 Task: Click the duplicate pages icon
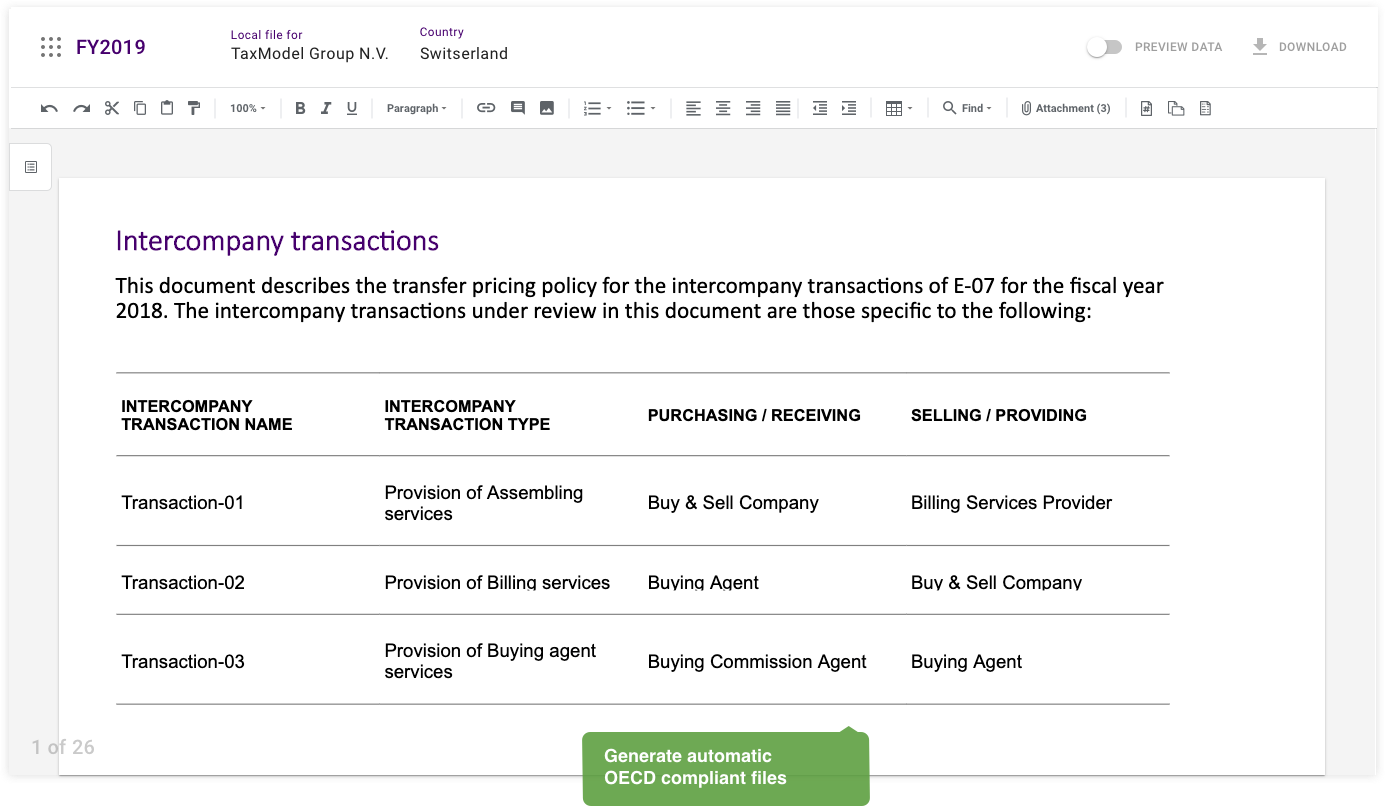1176,108
